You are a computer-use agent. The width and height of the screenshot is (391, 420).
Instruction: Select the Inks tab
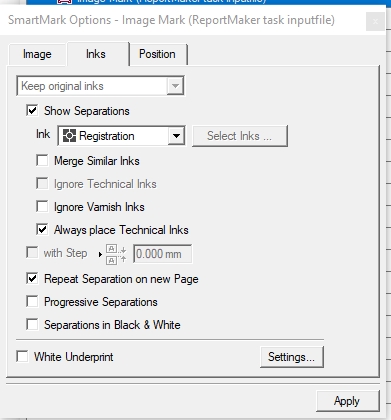pos(96,54)
